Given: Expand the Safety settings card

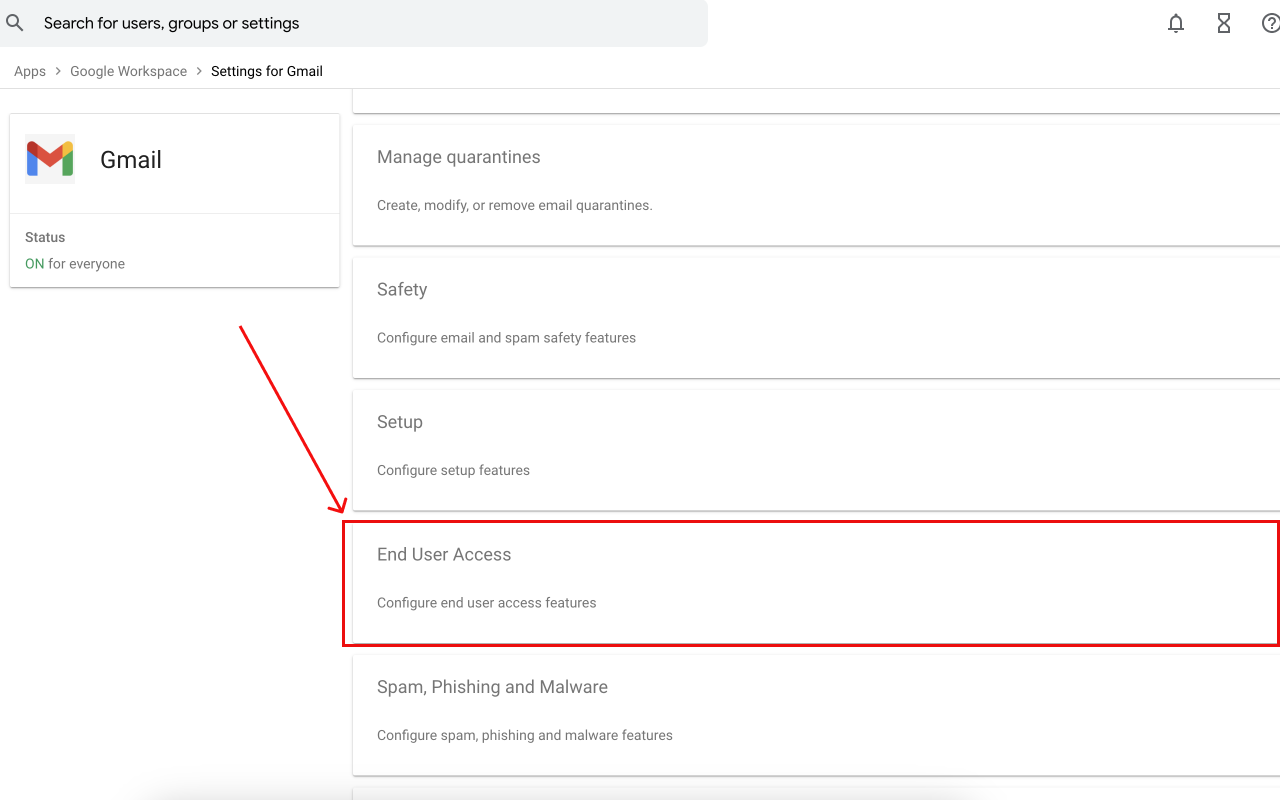Looking at the screenshot, I should 816,317.
